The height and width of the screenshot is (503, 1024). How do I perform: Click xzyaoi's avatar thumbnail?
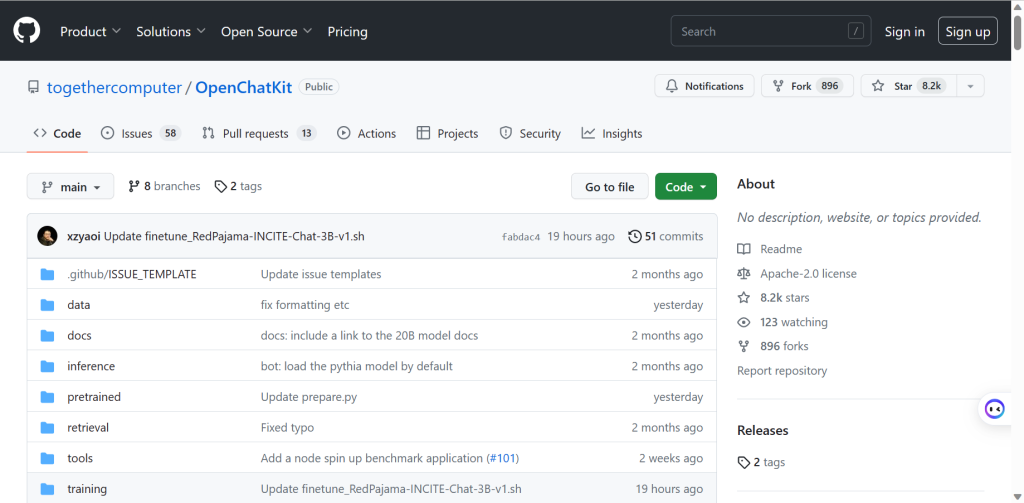point(47,236)
